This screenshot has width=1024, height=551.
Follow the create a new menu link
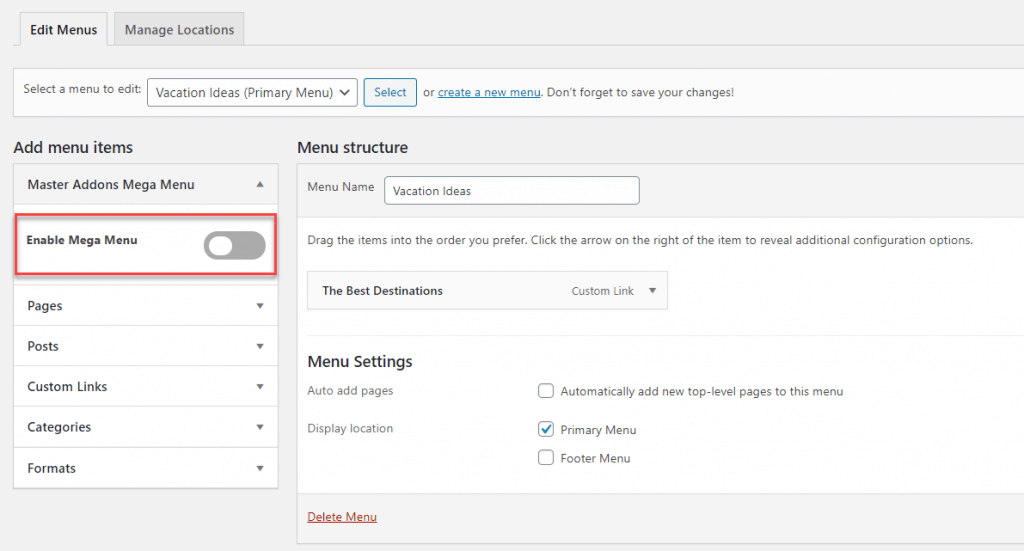click(x=489, y=92)
